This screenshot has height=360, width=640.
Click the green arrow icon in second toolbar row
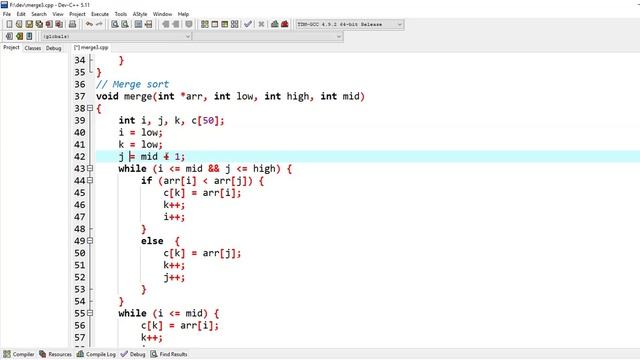[x=19, y=36]
